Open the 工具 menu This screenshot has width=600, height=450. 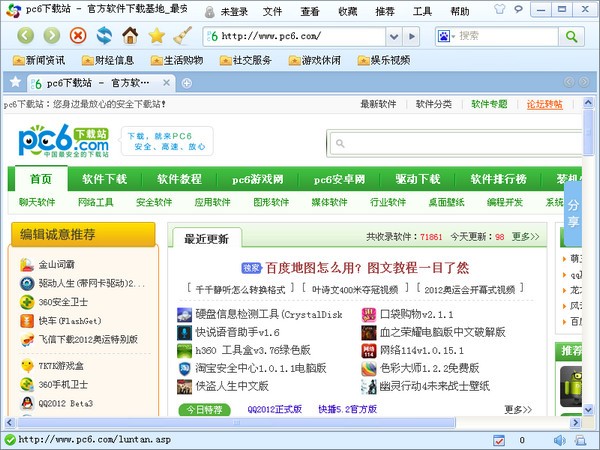click(x=422, y=12)
